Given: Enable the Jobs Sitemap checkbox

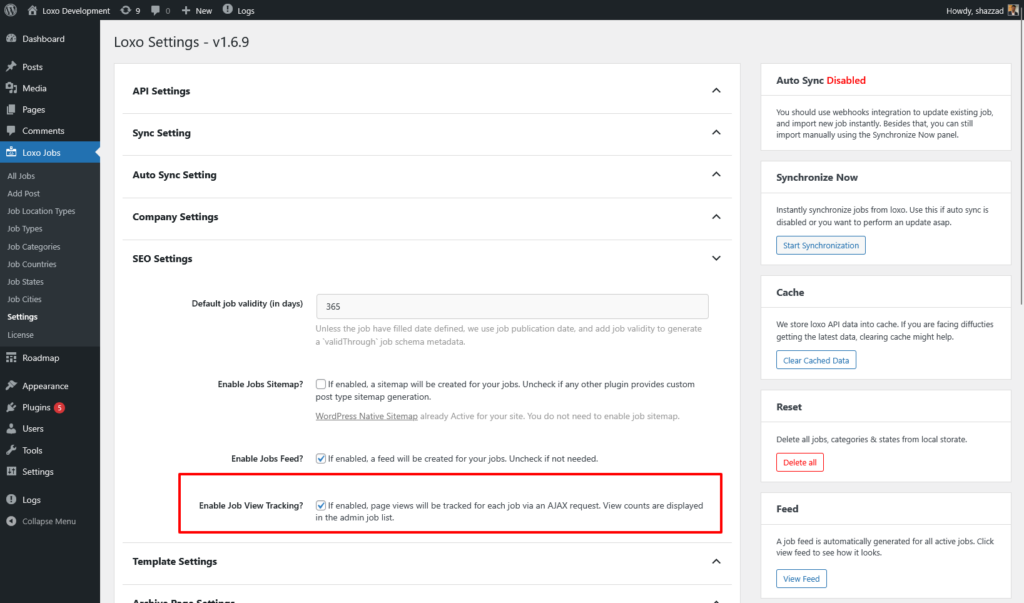Looking at the screenshot, I should coord(321,384).
